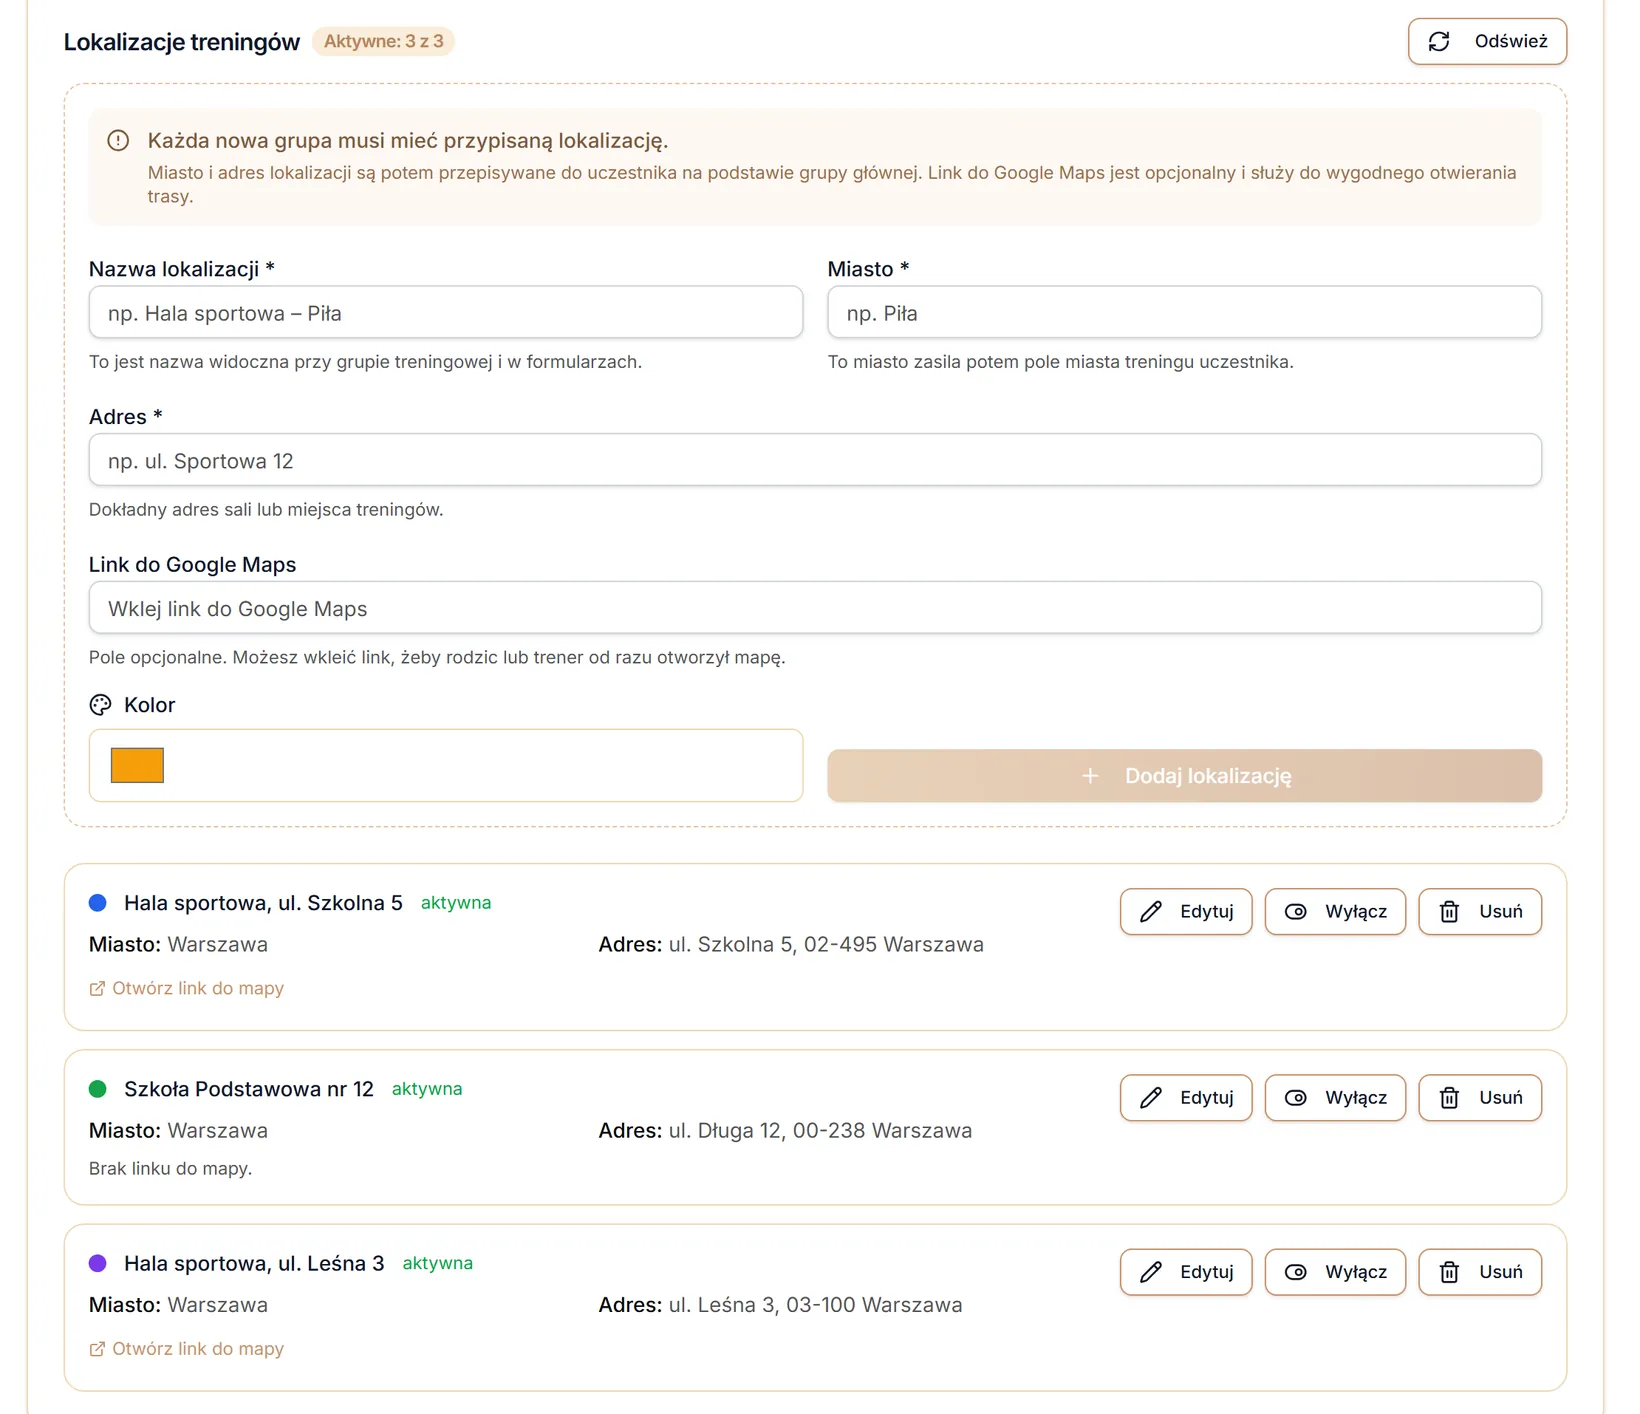The image size is (1640, 1414).
Task: Click address ul. Leśna 3, 03-100 Warszawa
Action: tap(815, 1305)
